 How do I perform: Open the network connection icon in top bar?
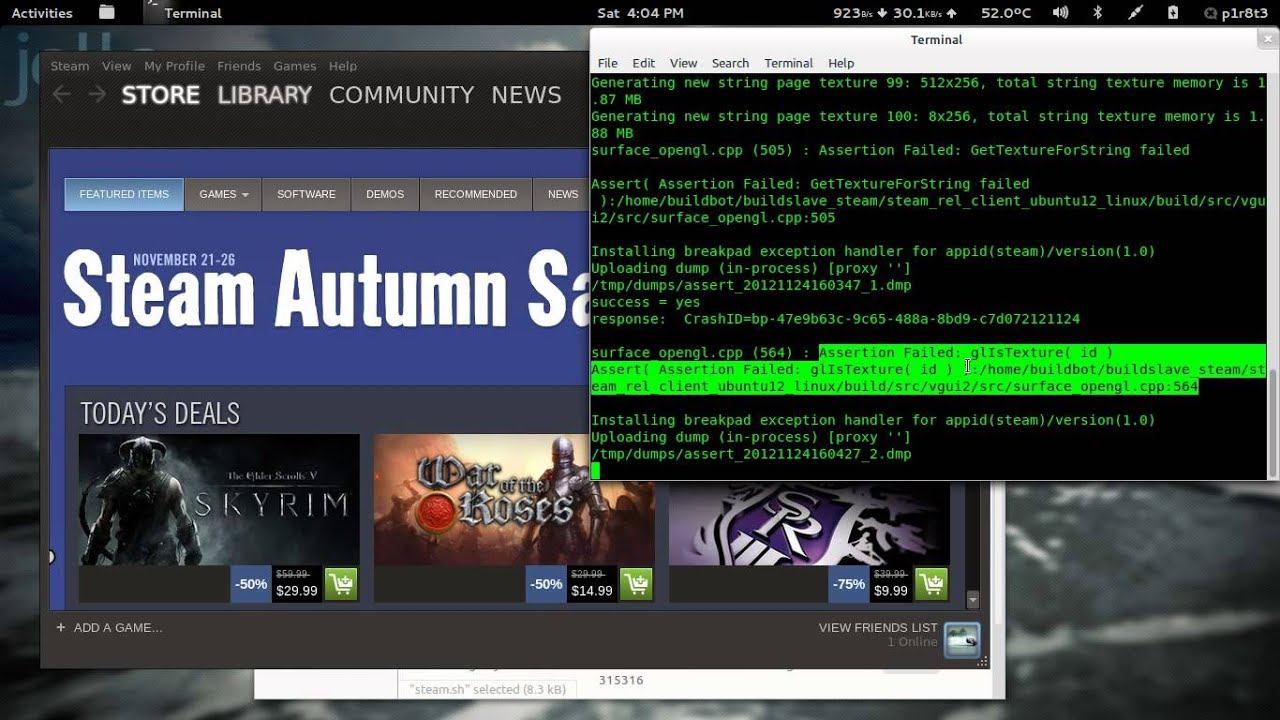(1135, 13)
